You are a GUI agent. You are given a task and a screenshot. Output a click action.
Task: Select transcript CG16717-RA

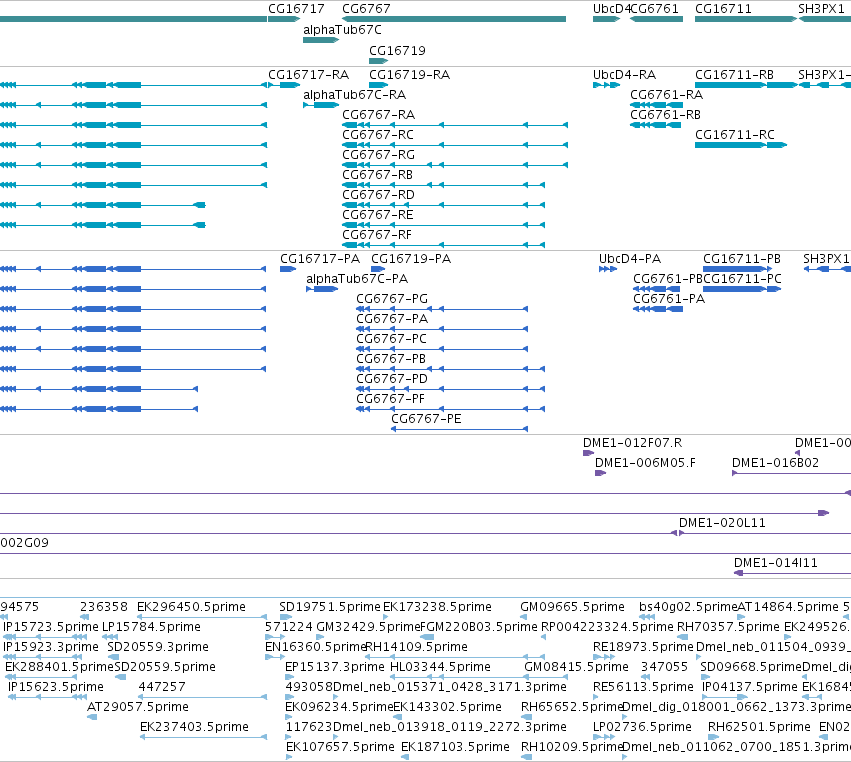(x=284, y=85)
